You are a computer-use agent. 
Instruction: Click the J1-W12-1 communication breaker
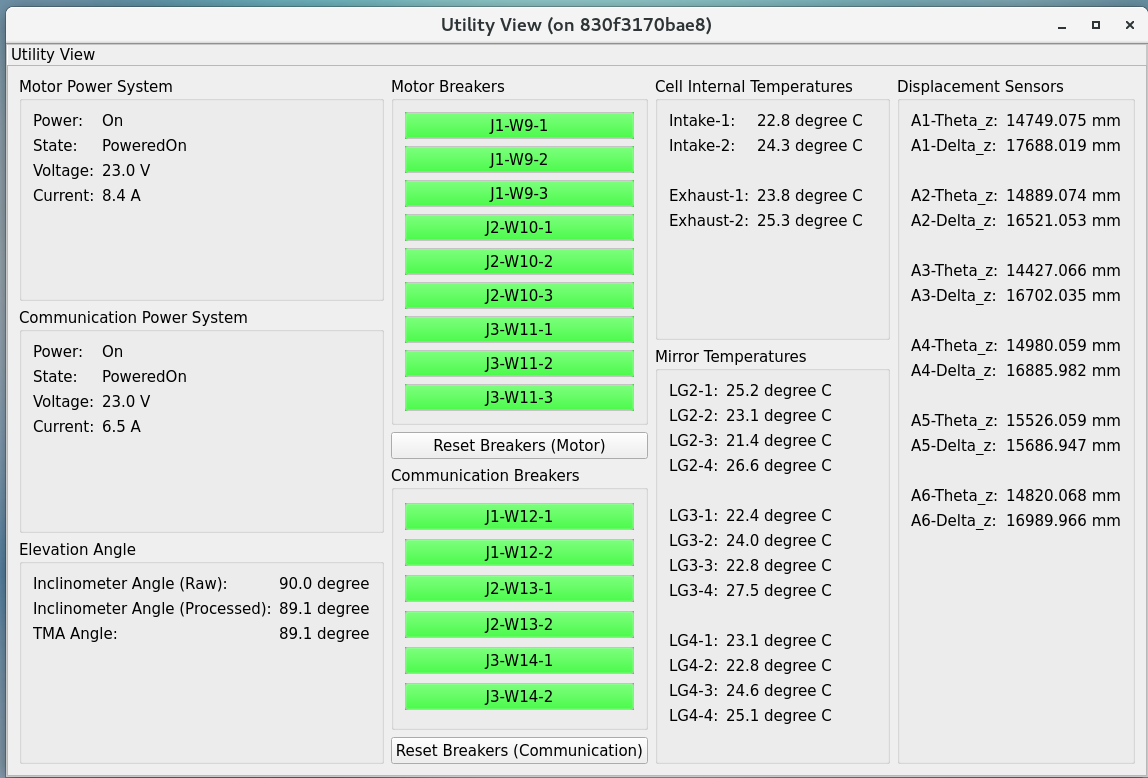click(519, 517)
